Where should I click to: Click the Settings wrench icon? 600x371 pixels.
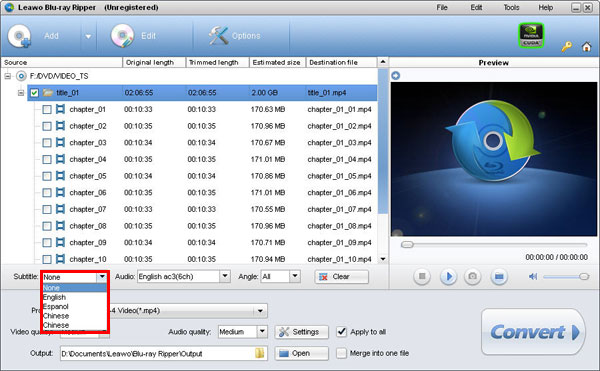[x=284, y=332]
